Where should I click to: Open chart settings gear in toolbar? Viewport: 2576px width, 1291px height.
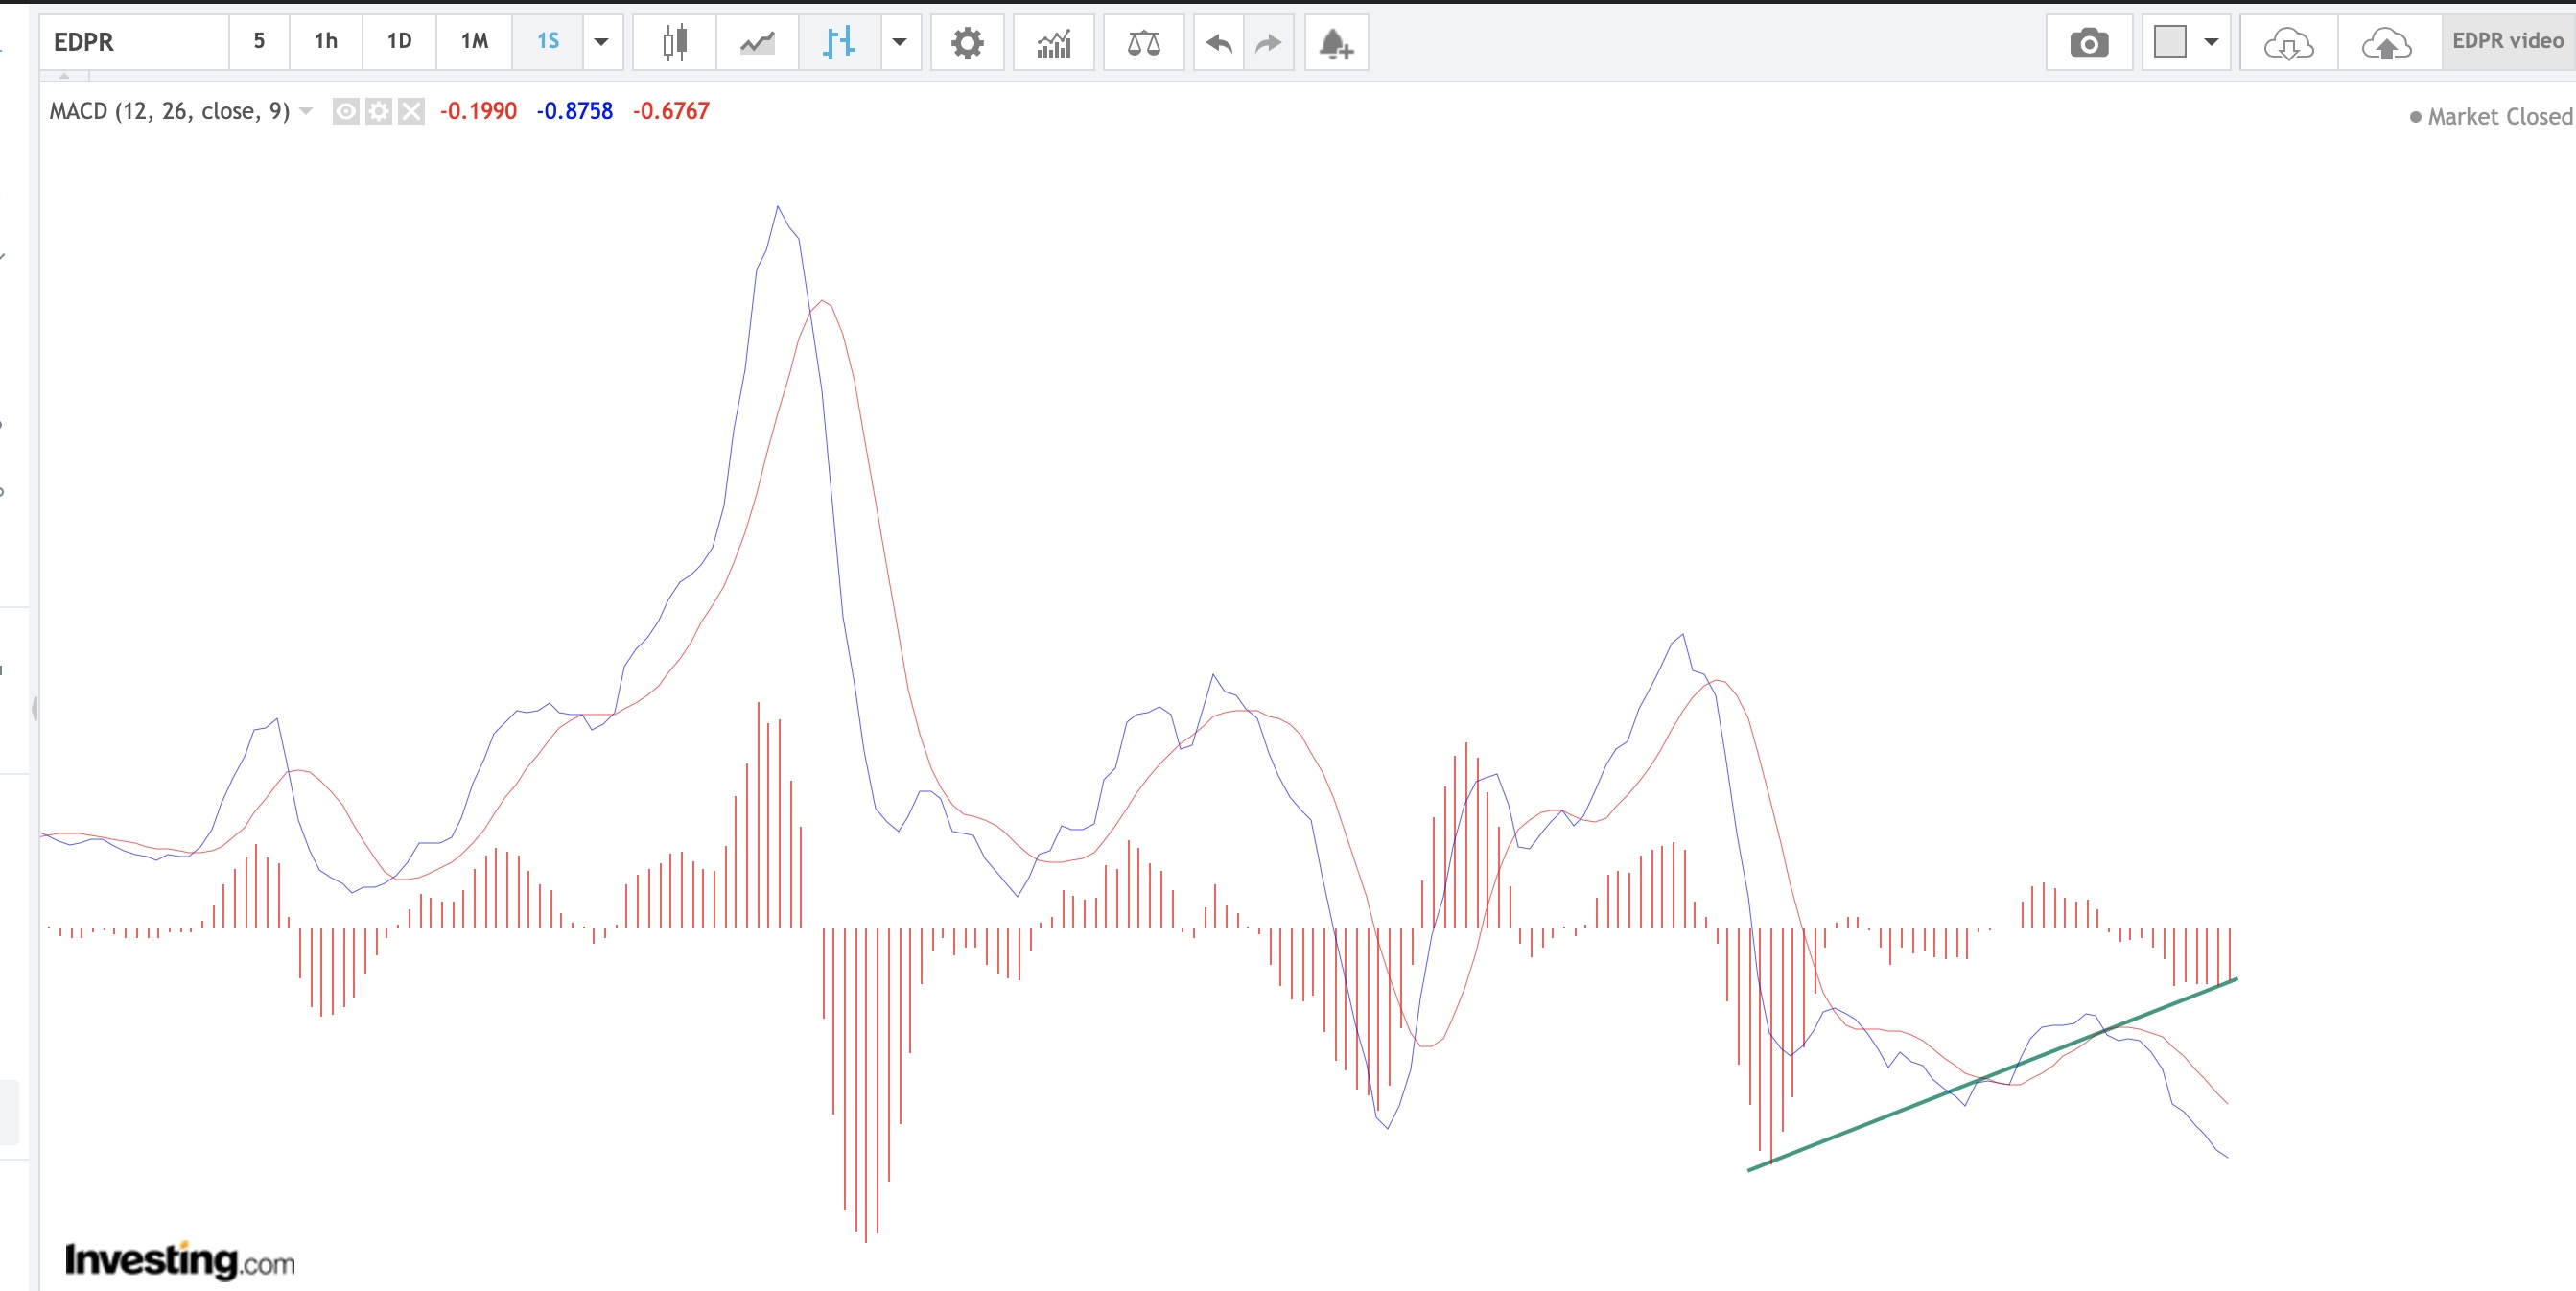point(966,42)
